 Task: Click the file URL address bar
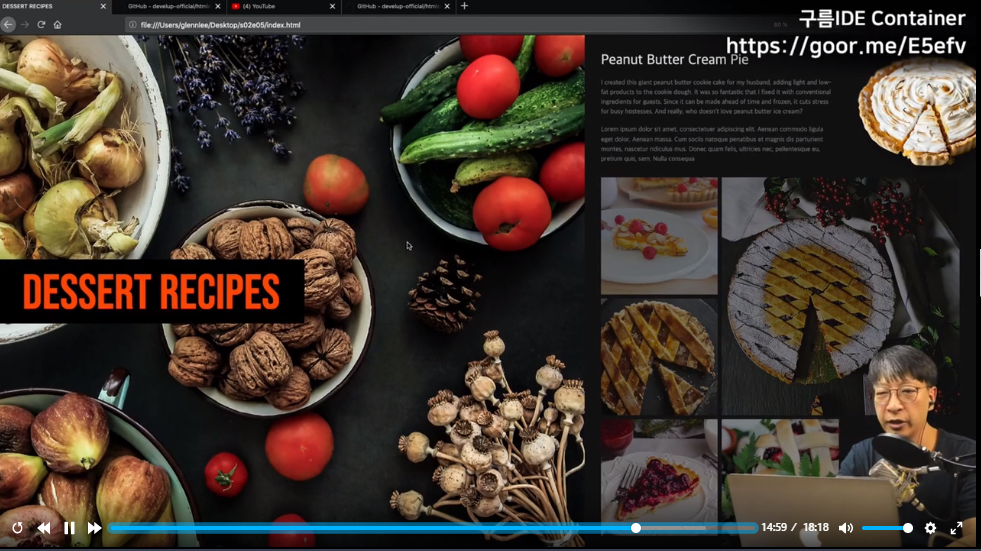click(x=438, y=24)
